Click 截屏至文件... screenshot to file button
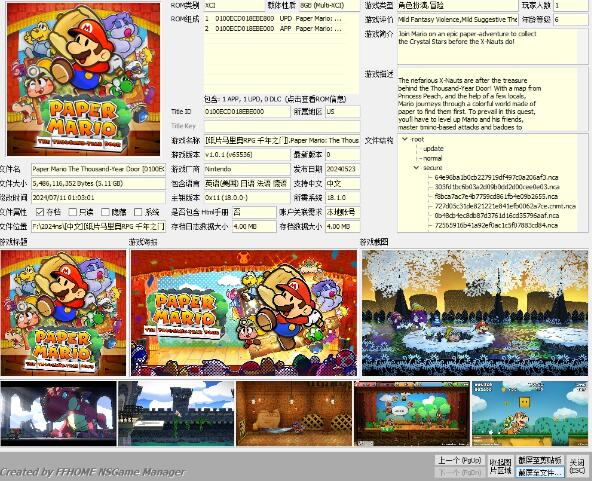The width and height of the screenshot is (592, 481). [x=539, y=472]
